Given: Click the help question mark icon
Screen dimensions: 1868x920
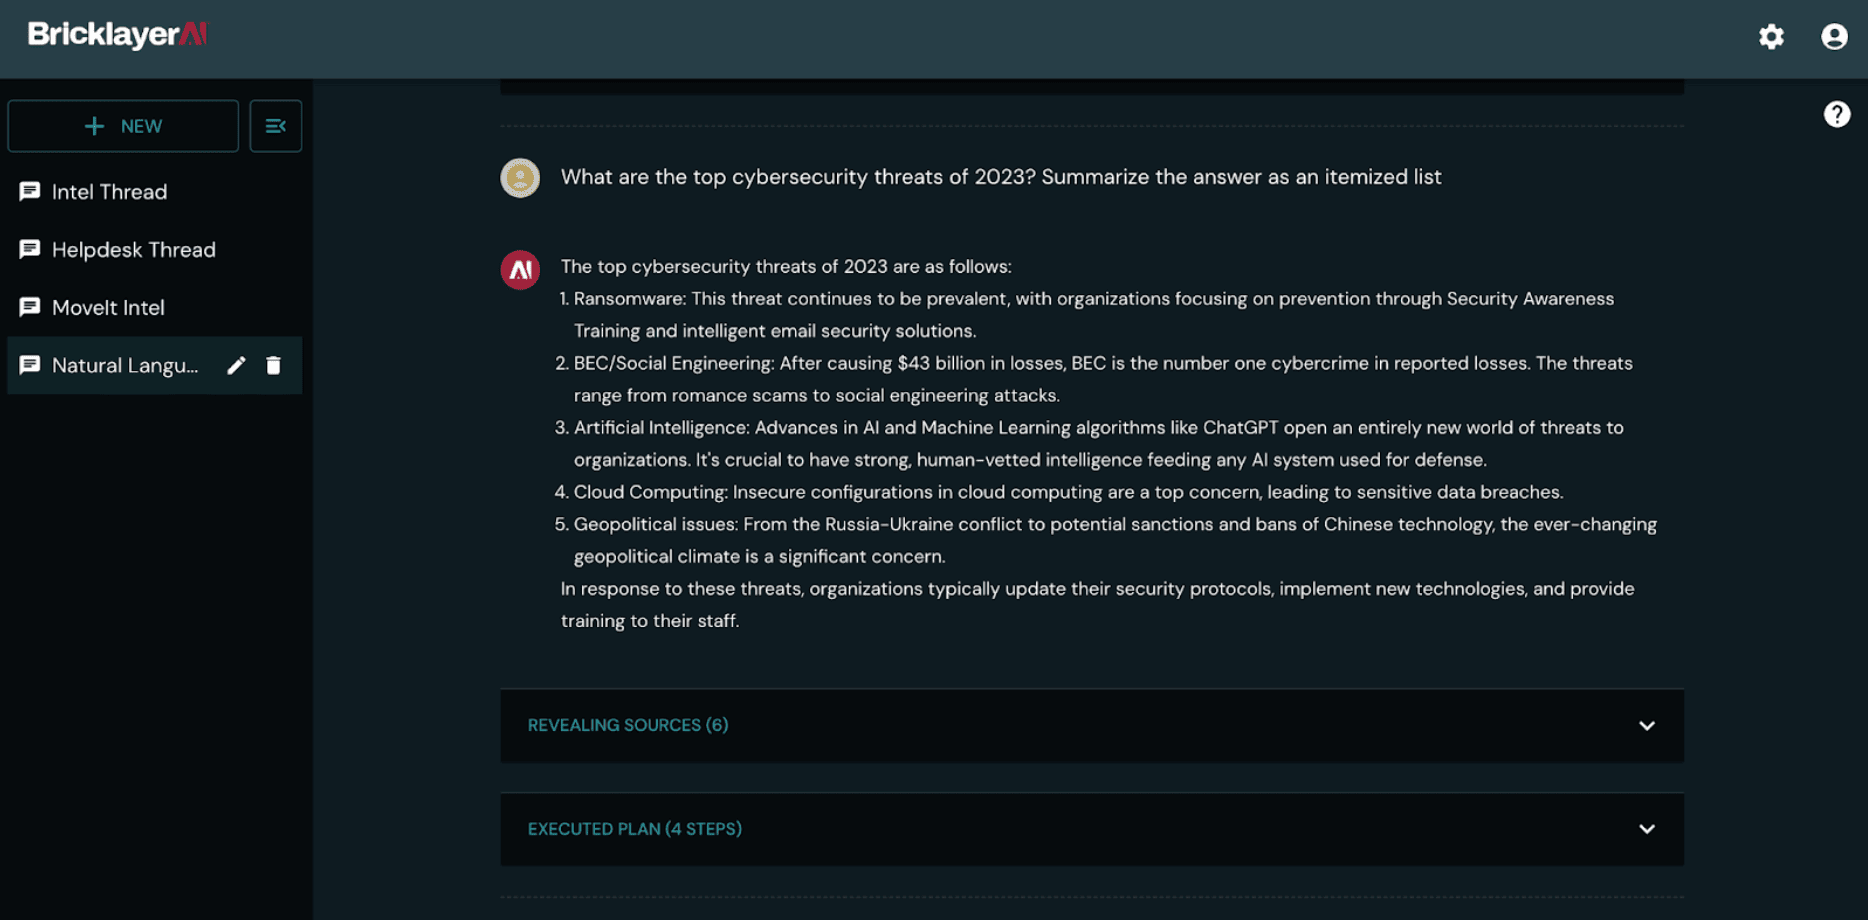Looking at the screenshot, I should 1836,114.
